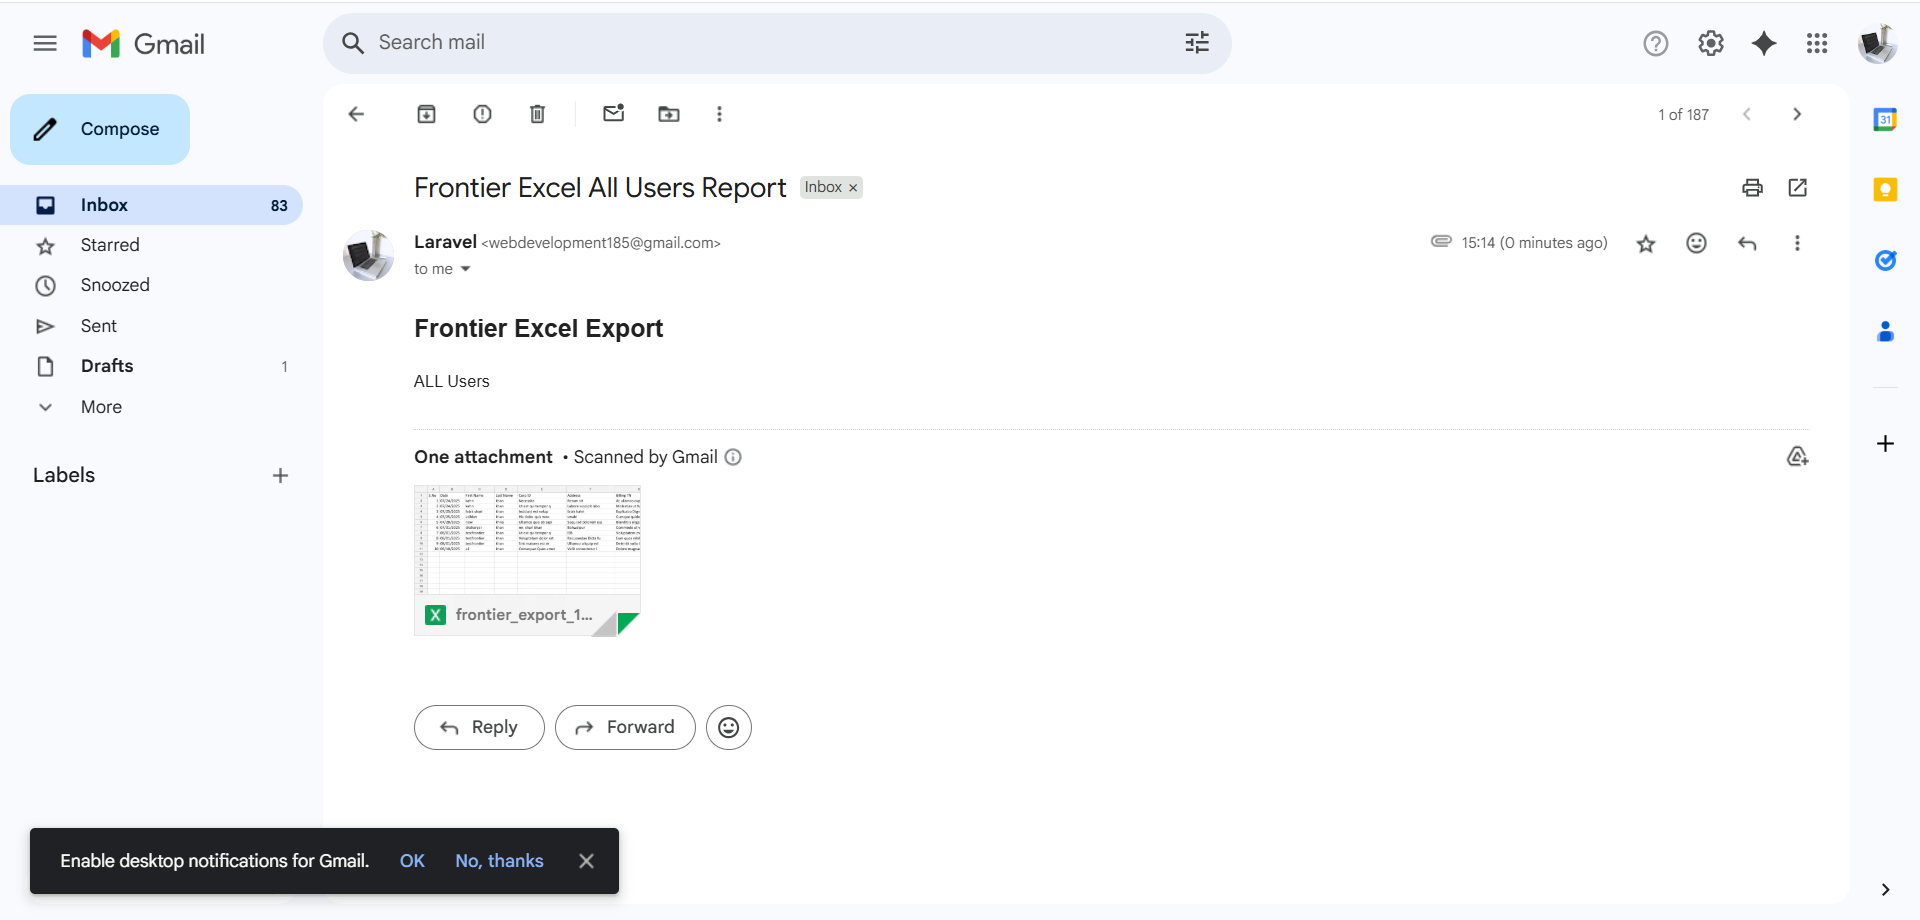Delete the email with the trash icon

coord(537,114)
